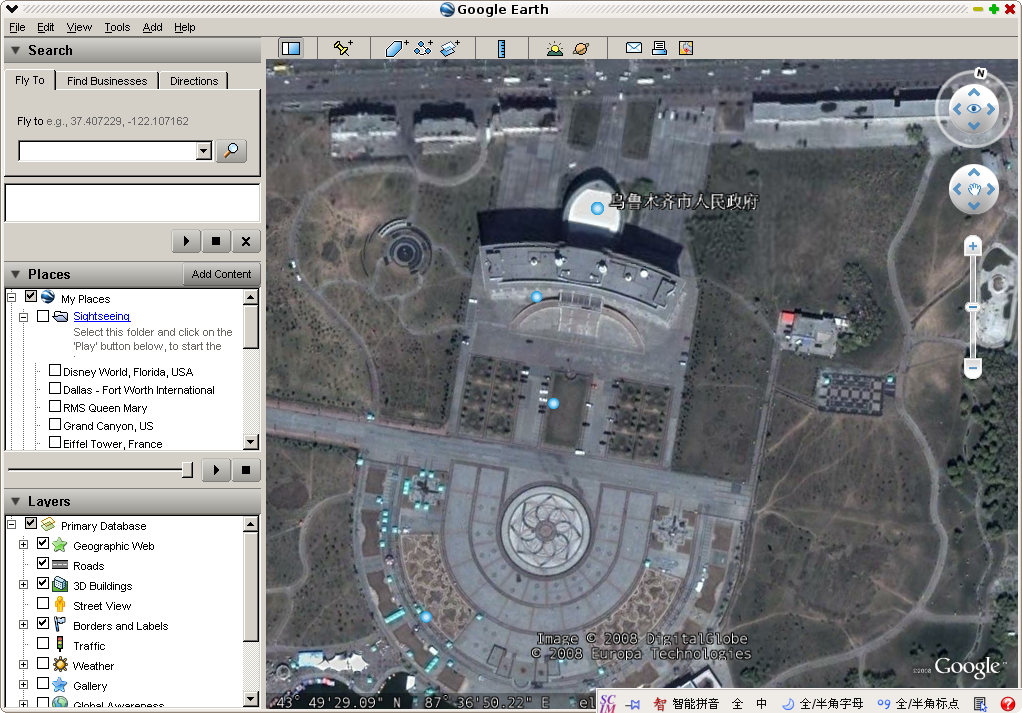Toggle the sidebar panel button
The width and height of the screenshot is (1022, 713).
pos(291,48)
